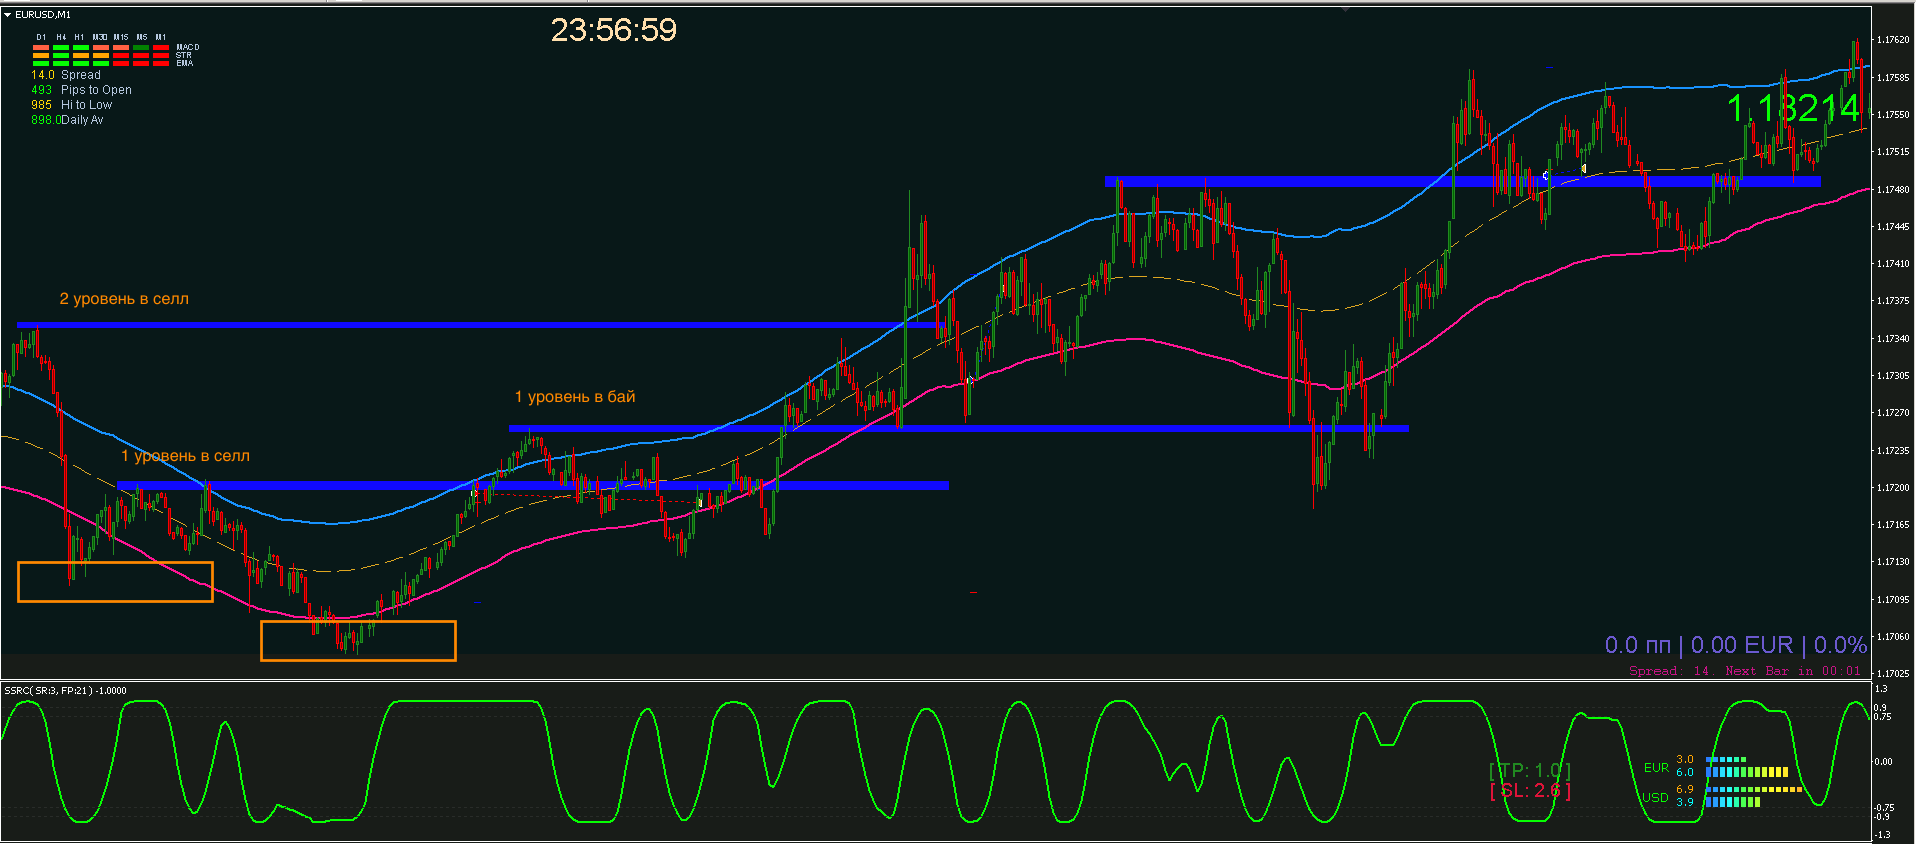Select the '1 уровень в бай' text label
This screenshot has height=844, width=1916.
click(575, 397)
